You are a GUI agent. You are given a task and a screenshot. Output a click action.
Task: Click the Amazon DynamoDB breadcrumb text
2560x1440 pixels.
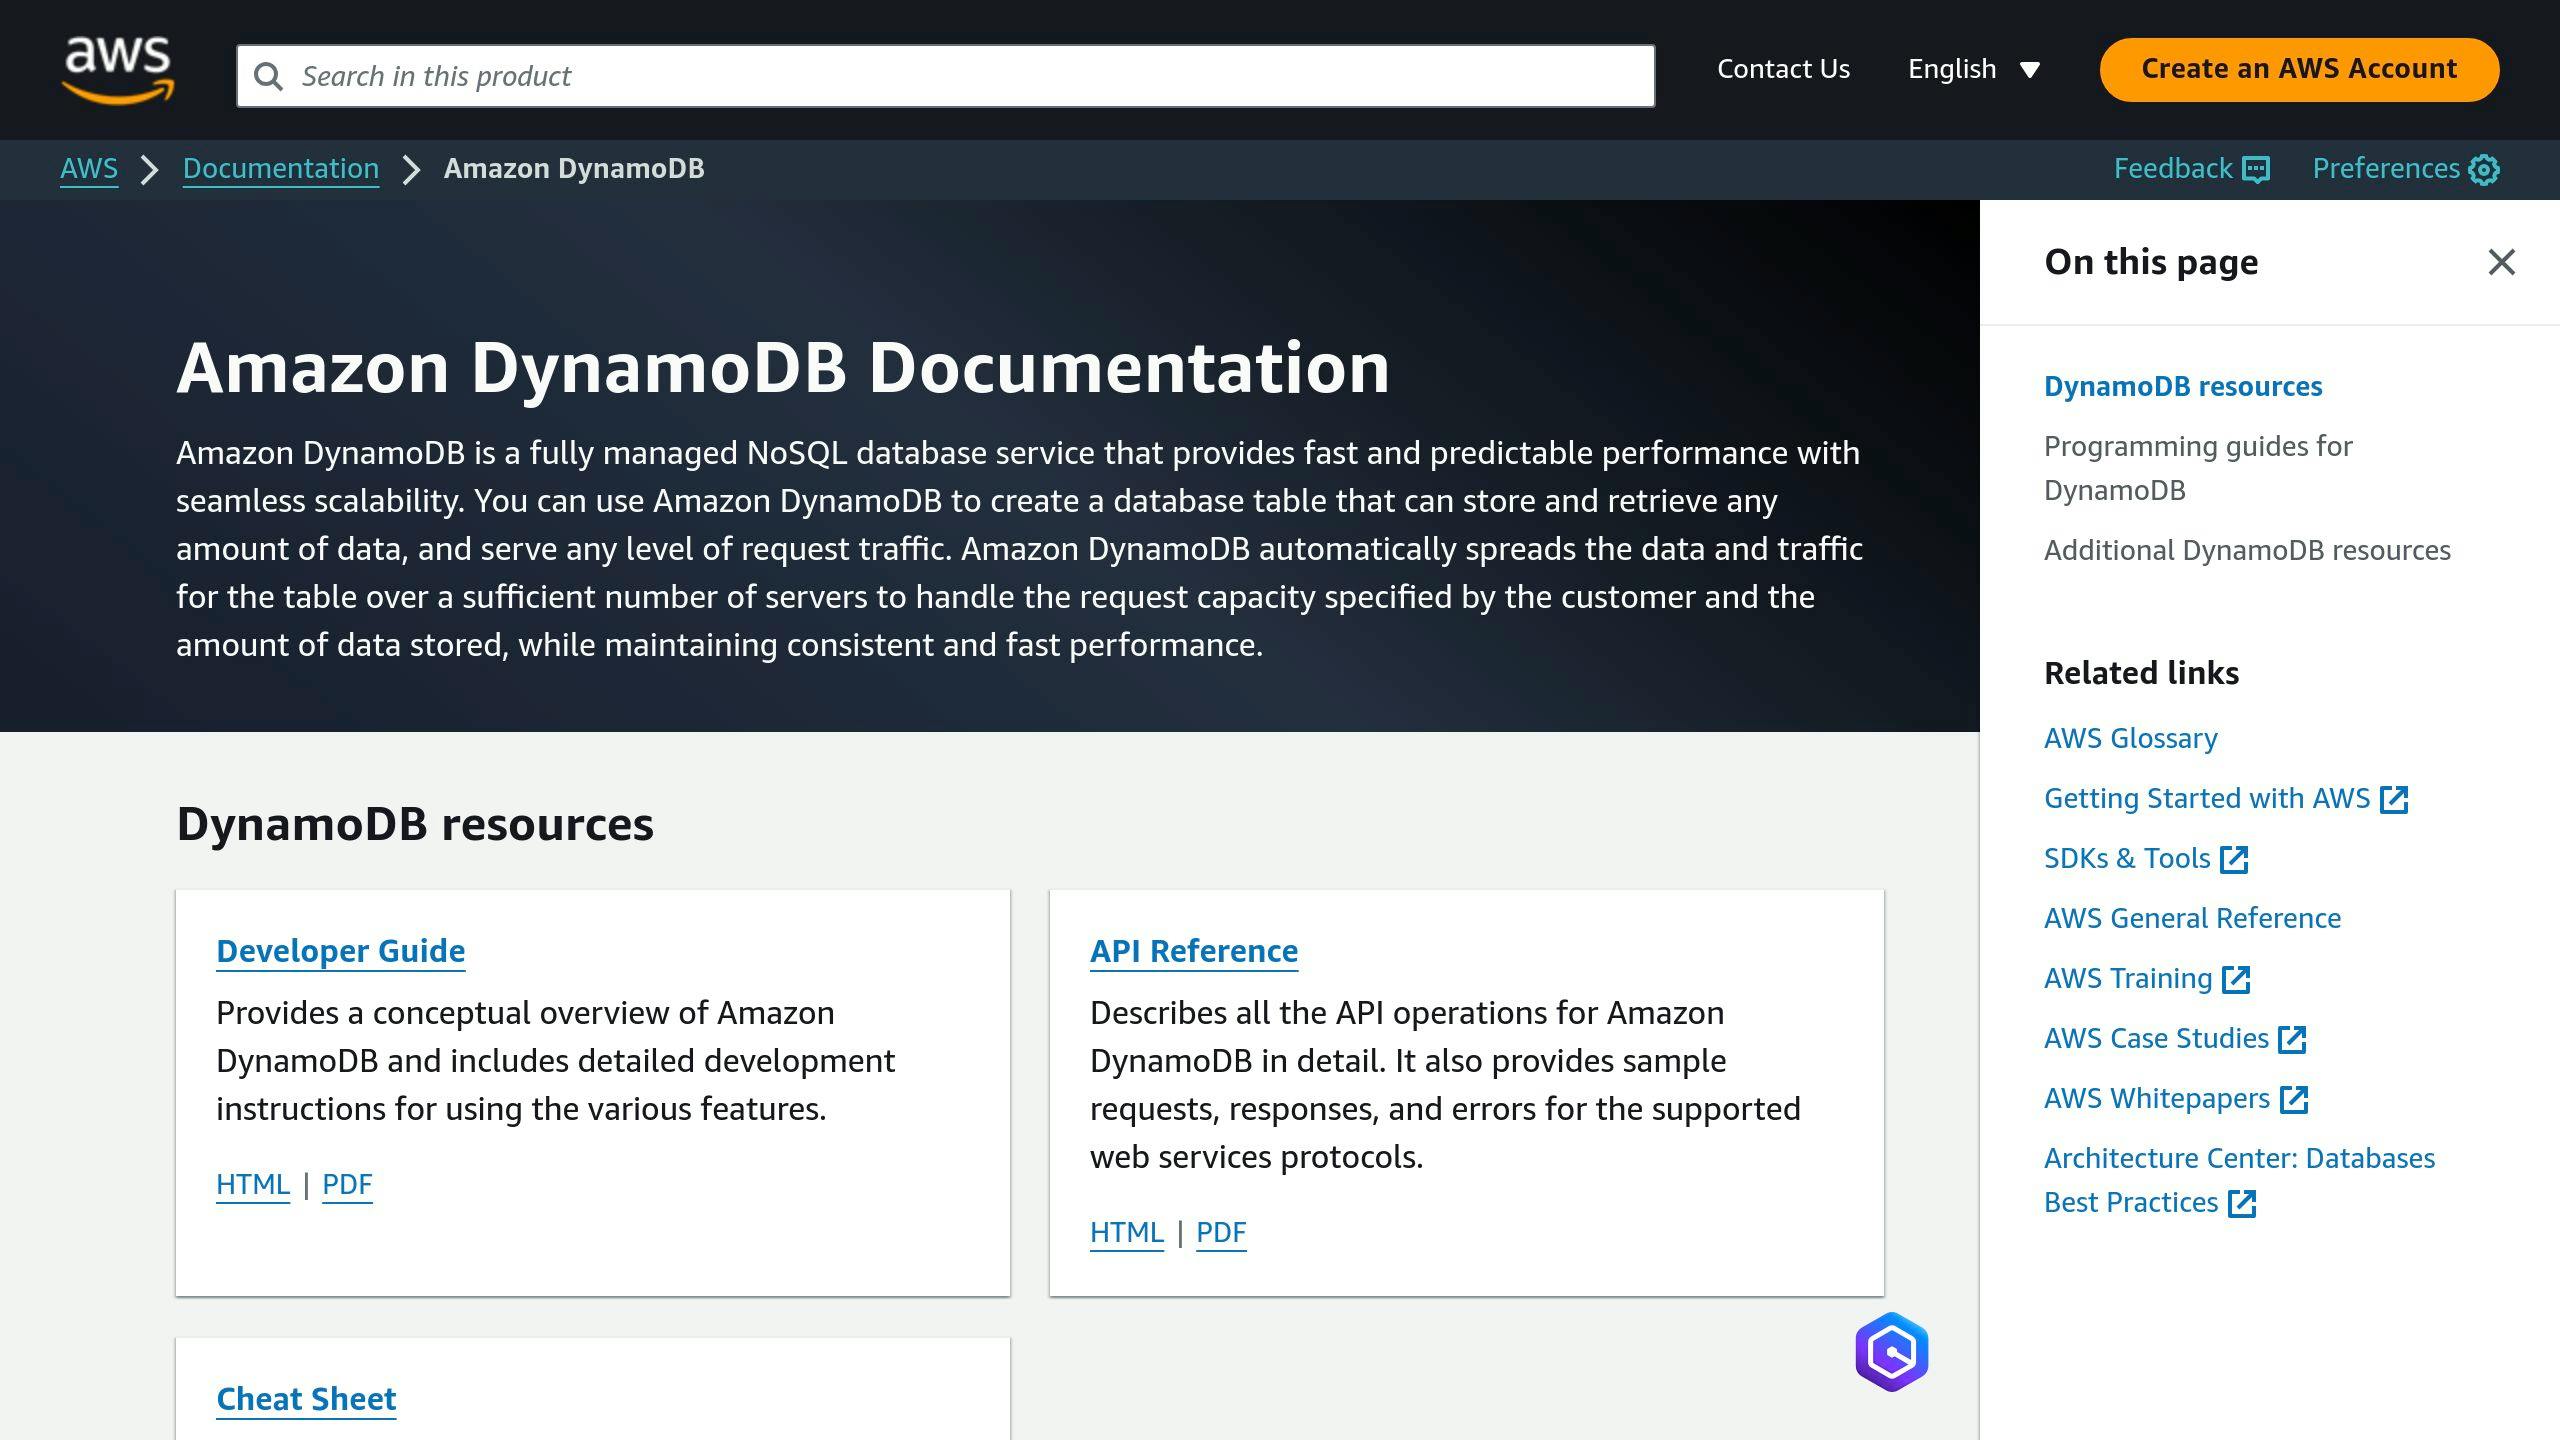click(574, 169)
